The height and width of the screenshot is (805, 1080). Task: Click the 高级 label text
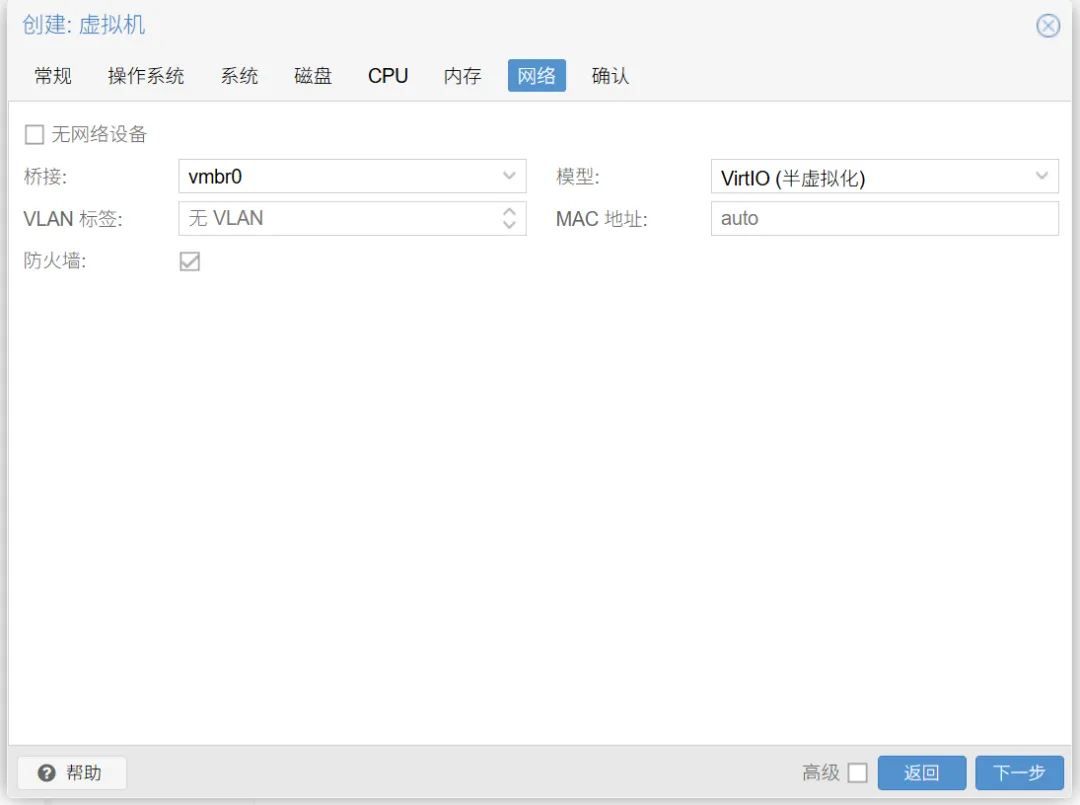pyautogui.click(x=821, y=773)
